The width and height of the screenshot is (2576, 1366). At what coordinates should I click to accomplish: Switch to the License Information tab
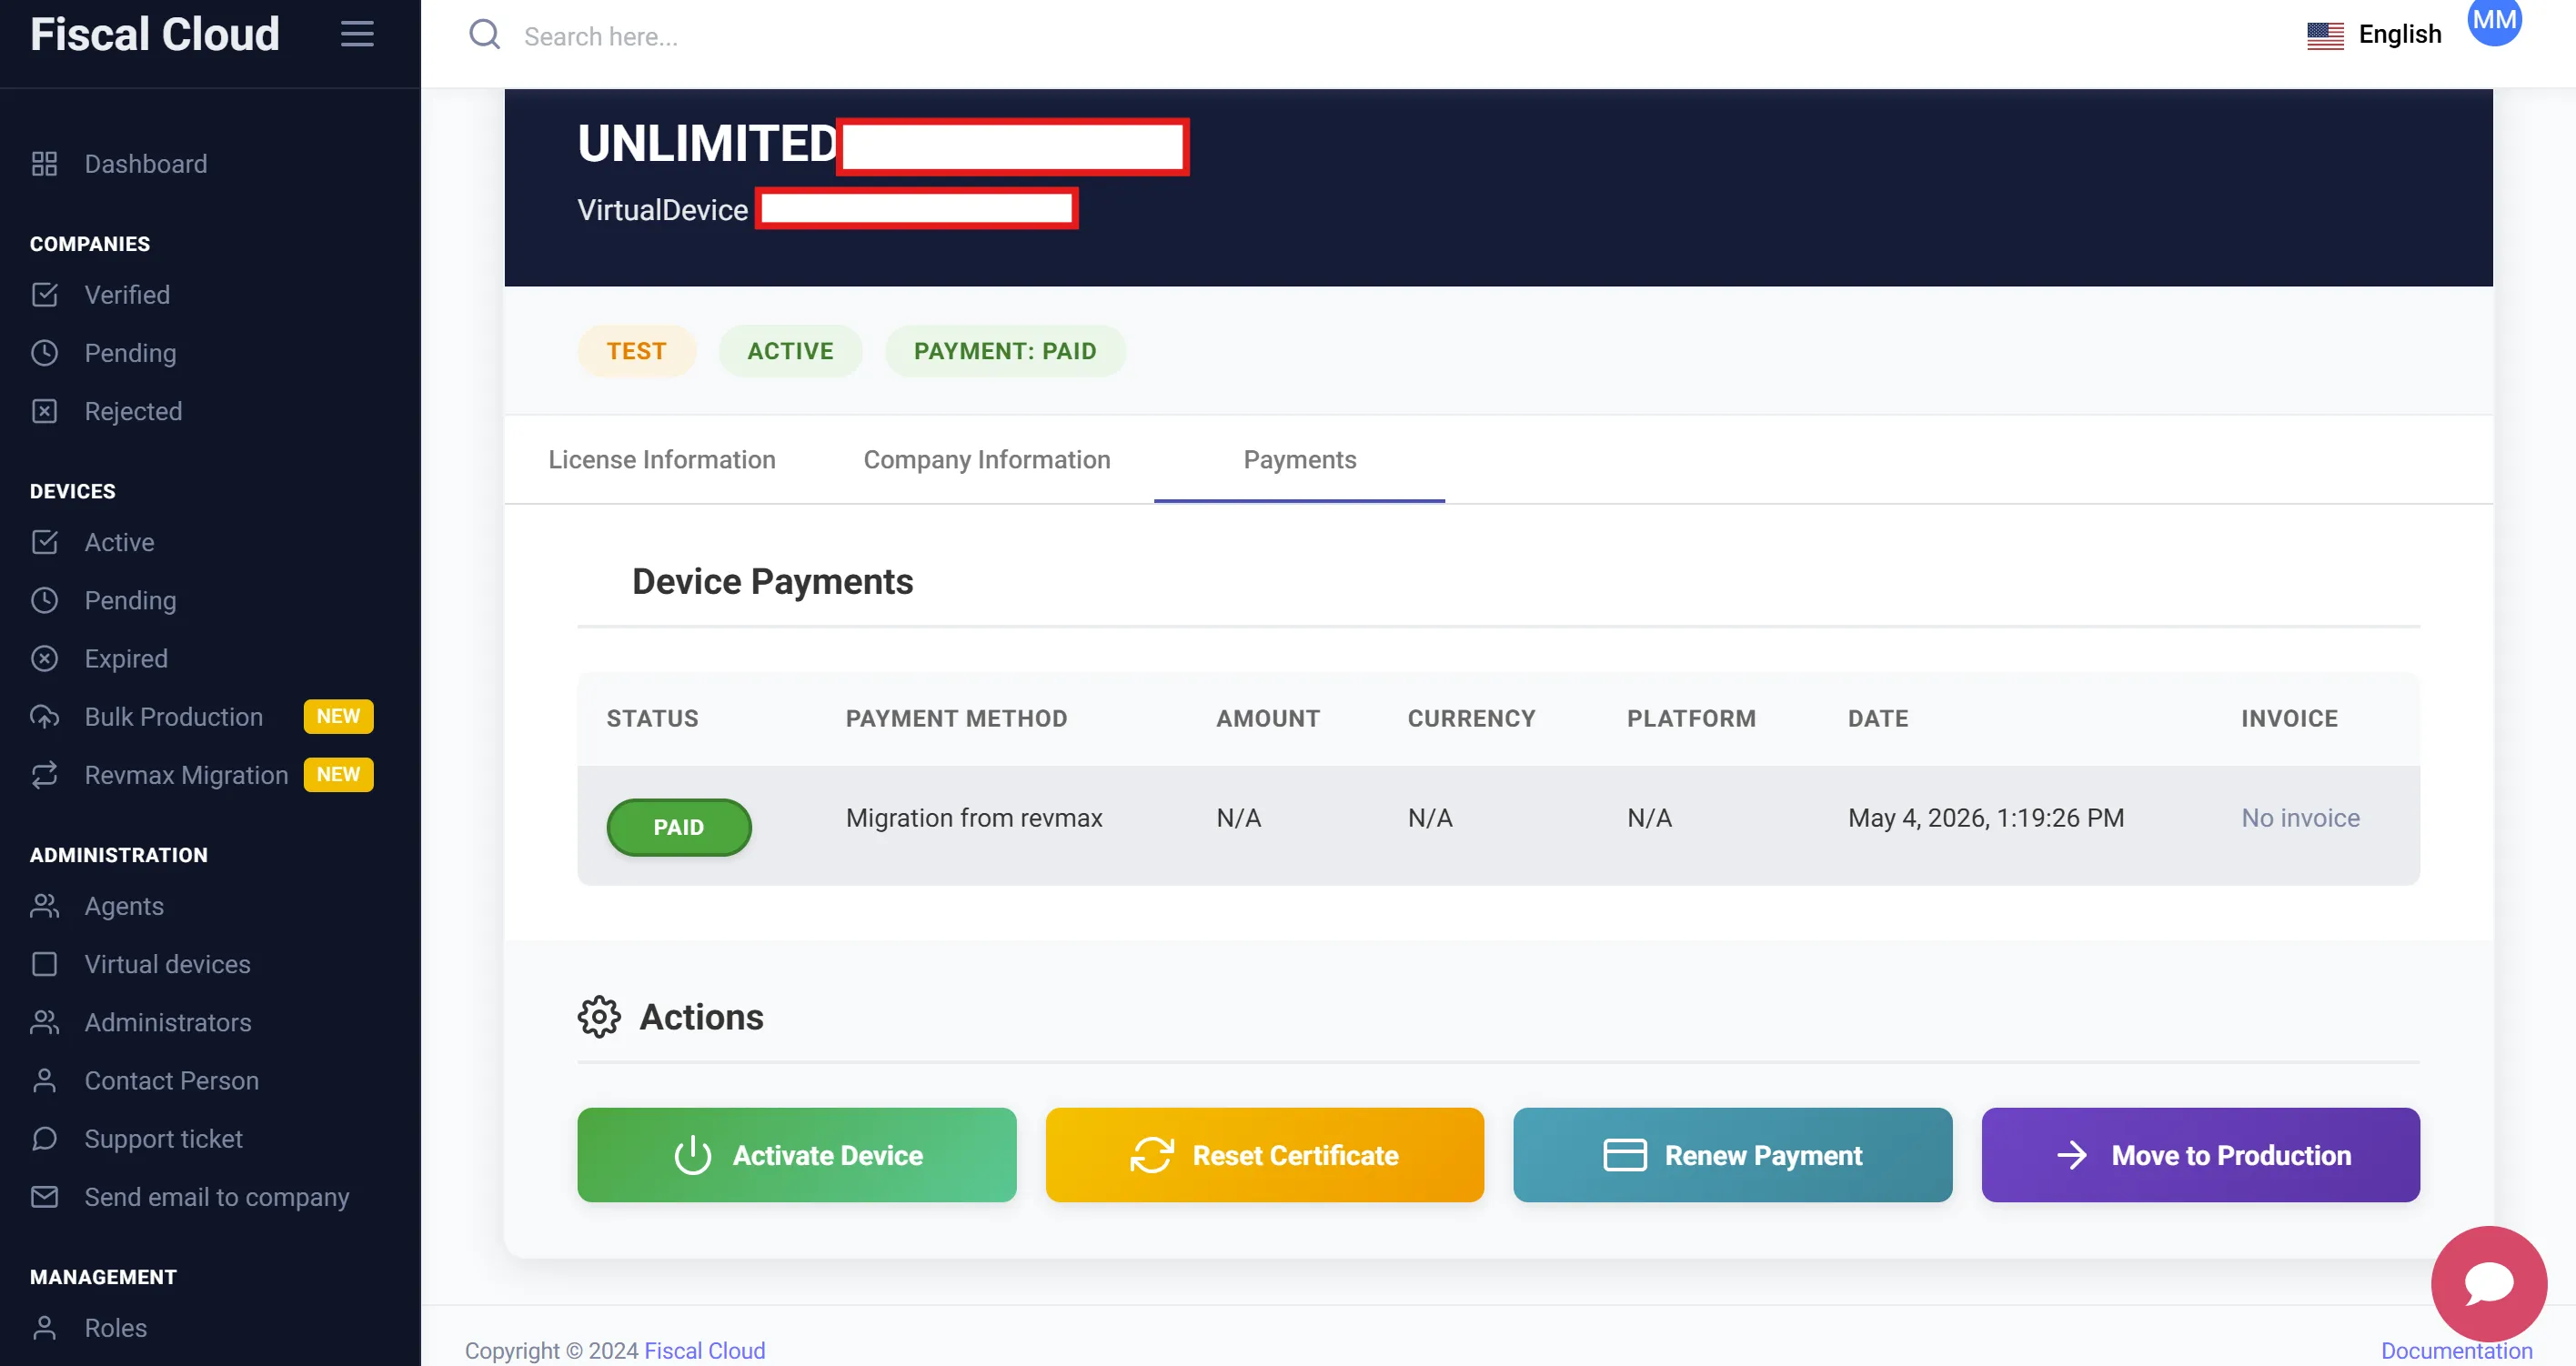pos(661,460)
